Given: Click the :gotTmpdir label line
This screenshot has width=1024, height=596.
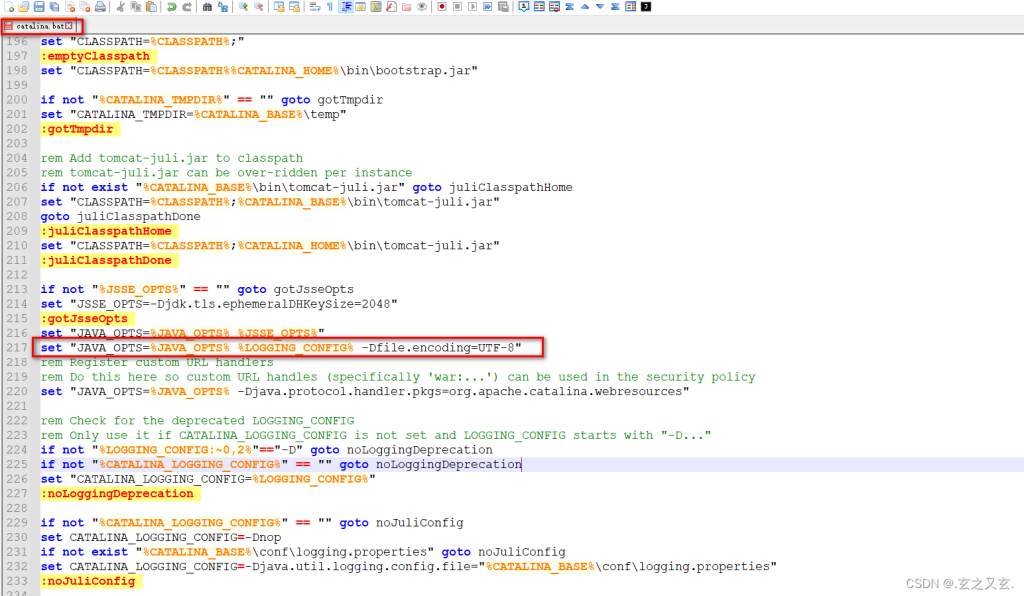Looking at the screenshot, I should [x=77, y=129].
